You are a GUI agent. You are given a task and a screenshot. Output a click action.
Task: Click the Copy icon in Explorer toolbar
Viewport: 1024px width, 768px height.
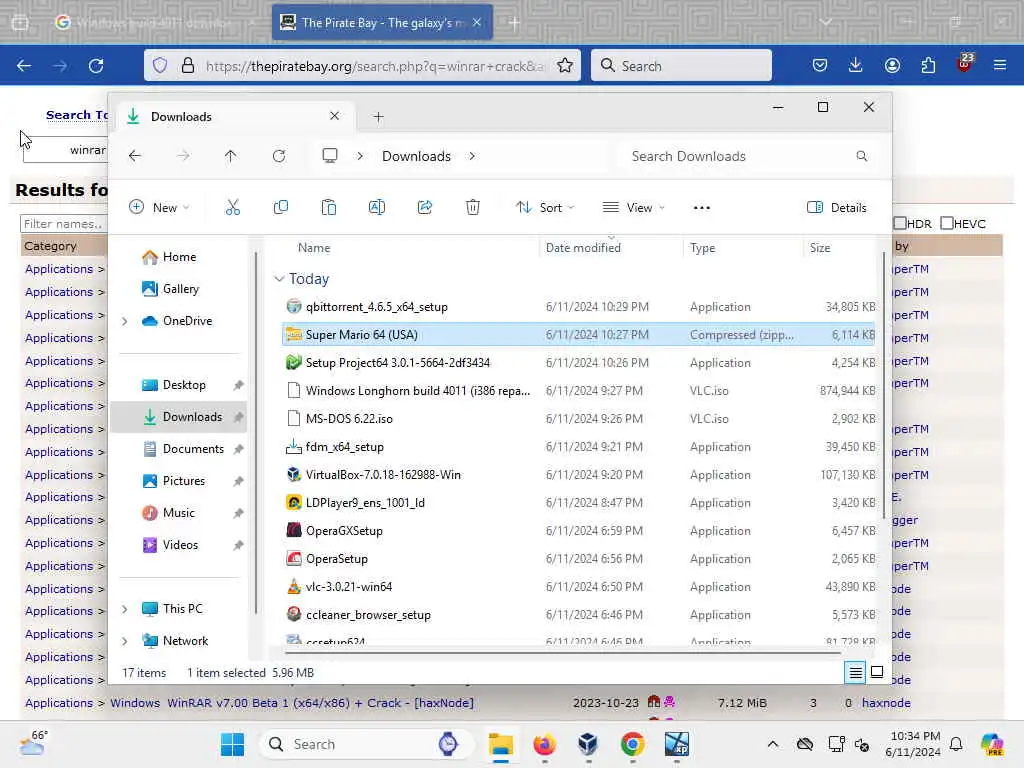(x=281, y=208)
